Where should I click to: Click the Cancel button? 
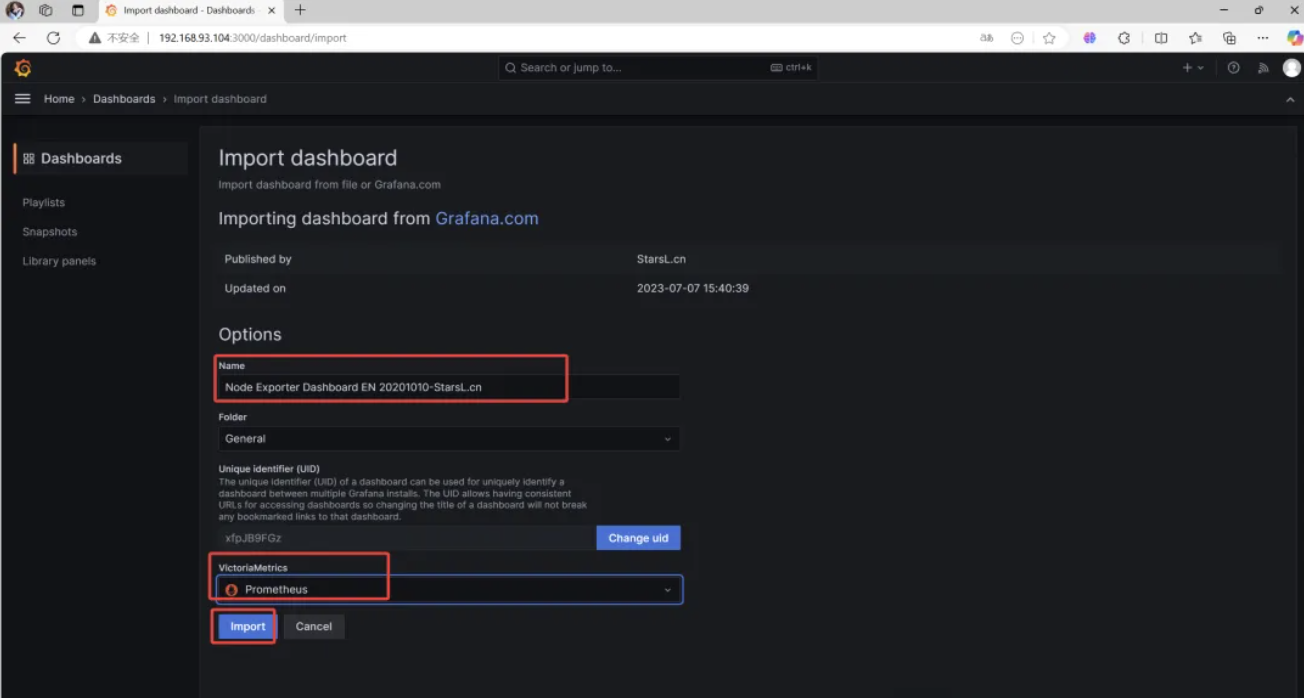[x=314, y=626]
